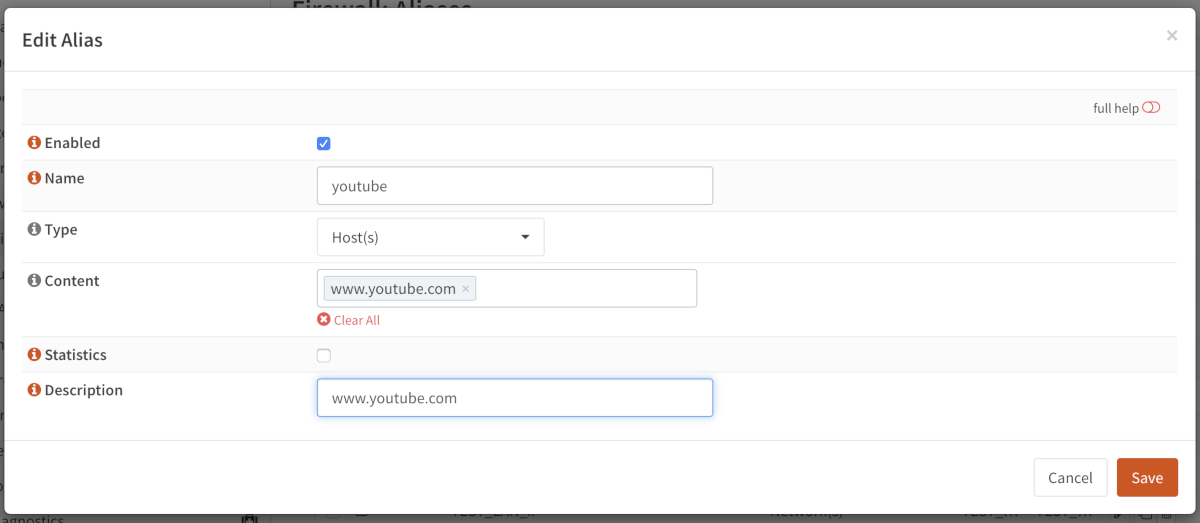The height and width of the screenshot is (523, 1200).
Task: Click empty space in the Content box
Action: pyautogui.click(x=585, y=289)
